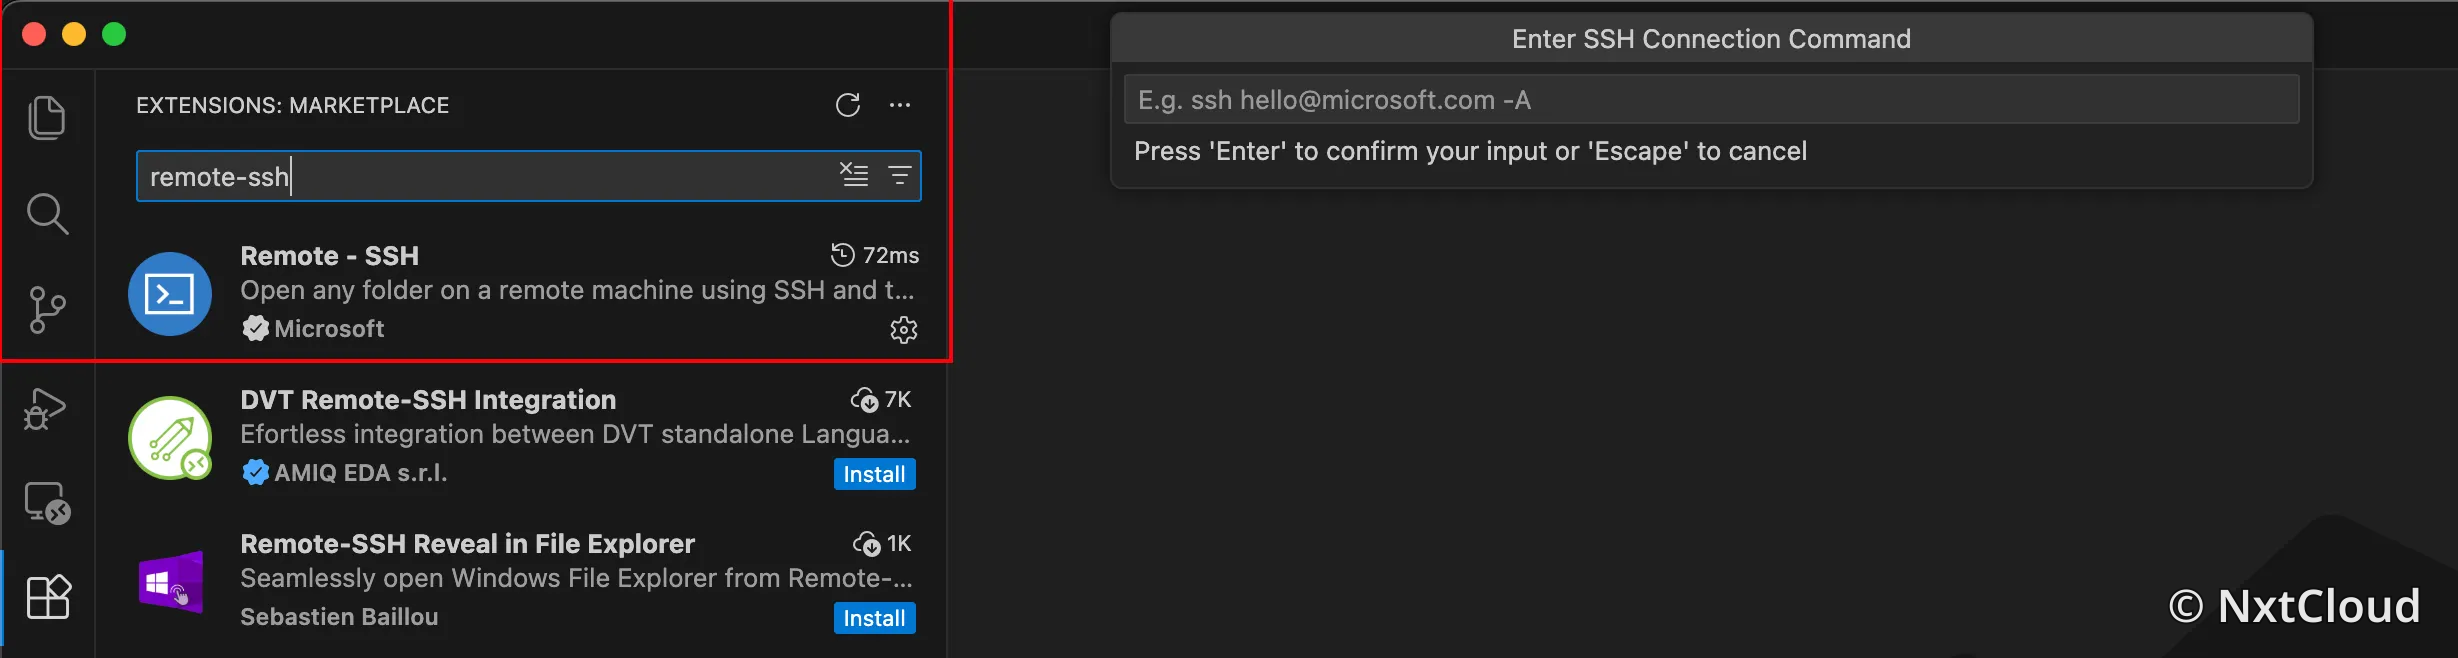This screenshot has width=2458, height=658.
Task: Select the Extensions view icon
Action: (48, 597)
